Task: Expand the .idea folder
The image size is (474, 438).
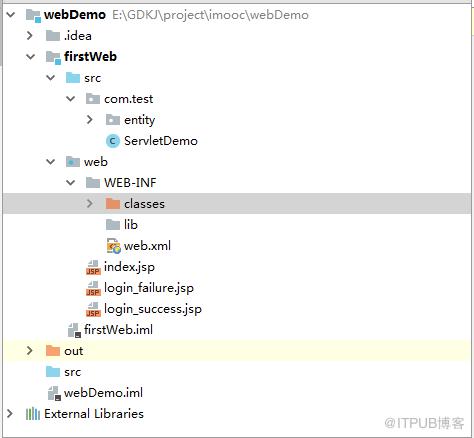Action: pos(30,36)
